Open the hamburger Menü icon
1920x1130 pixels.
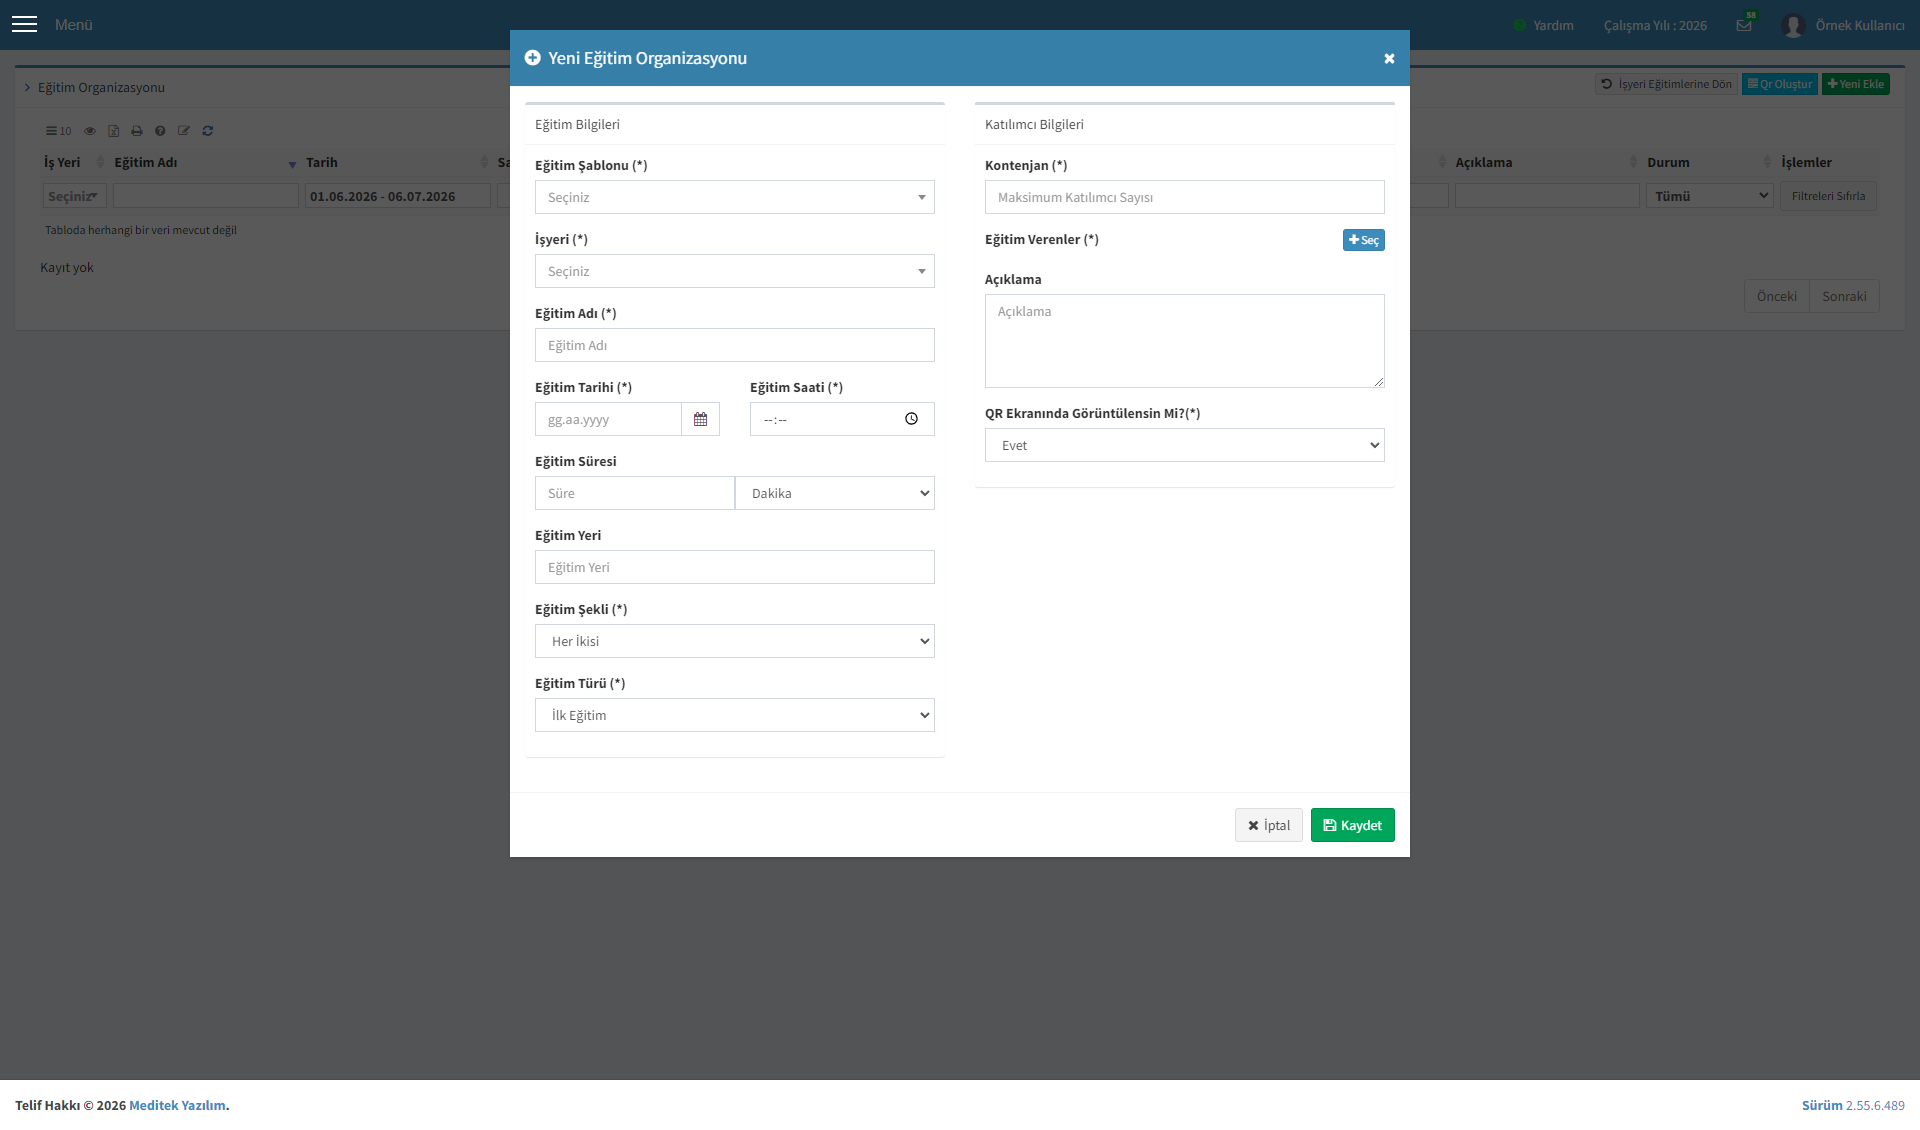(24, 24)
